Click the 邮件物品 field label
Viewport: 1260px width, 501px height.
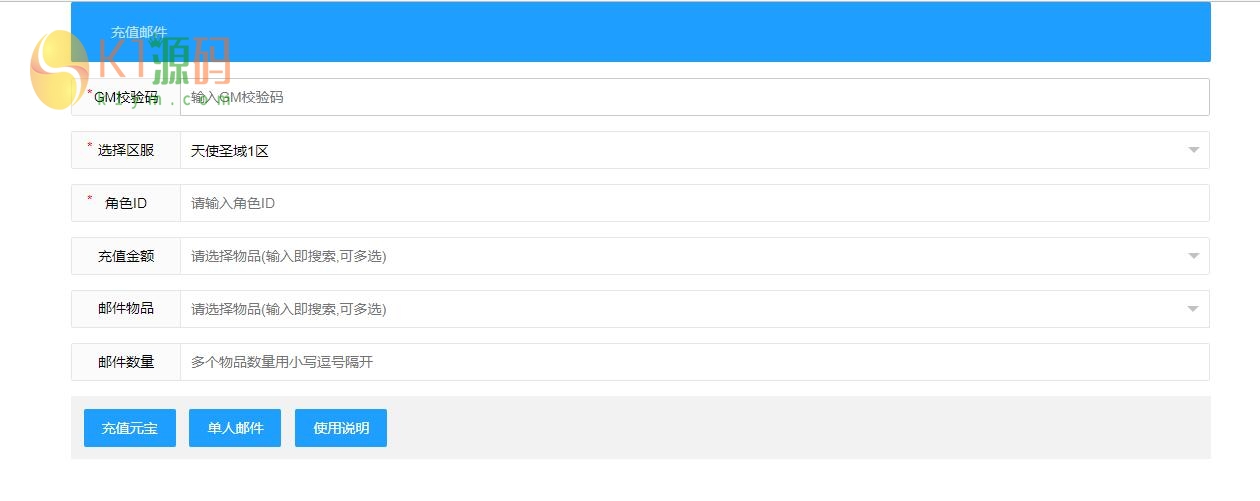point(126,309)
